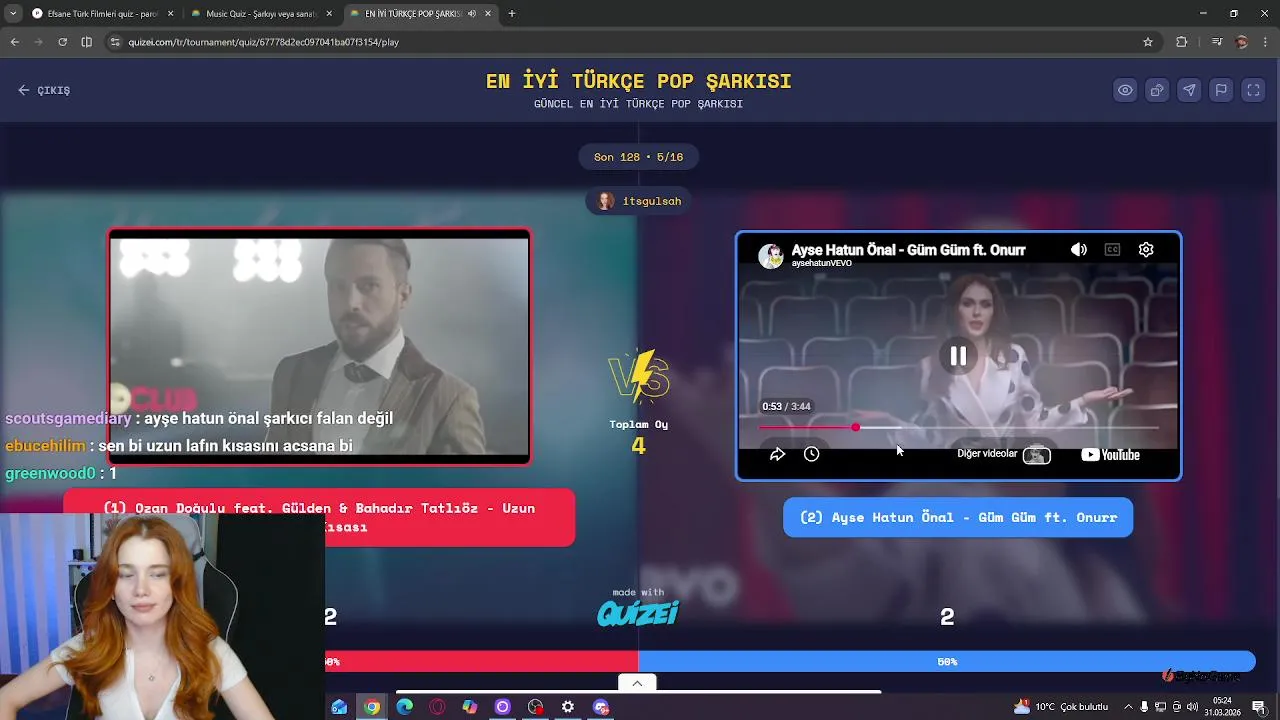This screenshot has height=720, width=1280.
Task: Focus the quizei.com address bar
Action: click(630, 42)
